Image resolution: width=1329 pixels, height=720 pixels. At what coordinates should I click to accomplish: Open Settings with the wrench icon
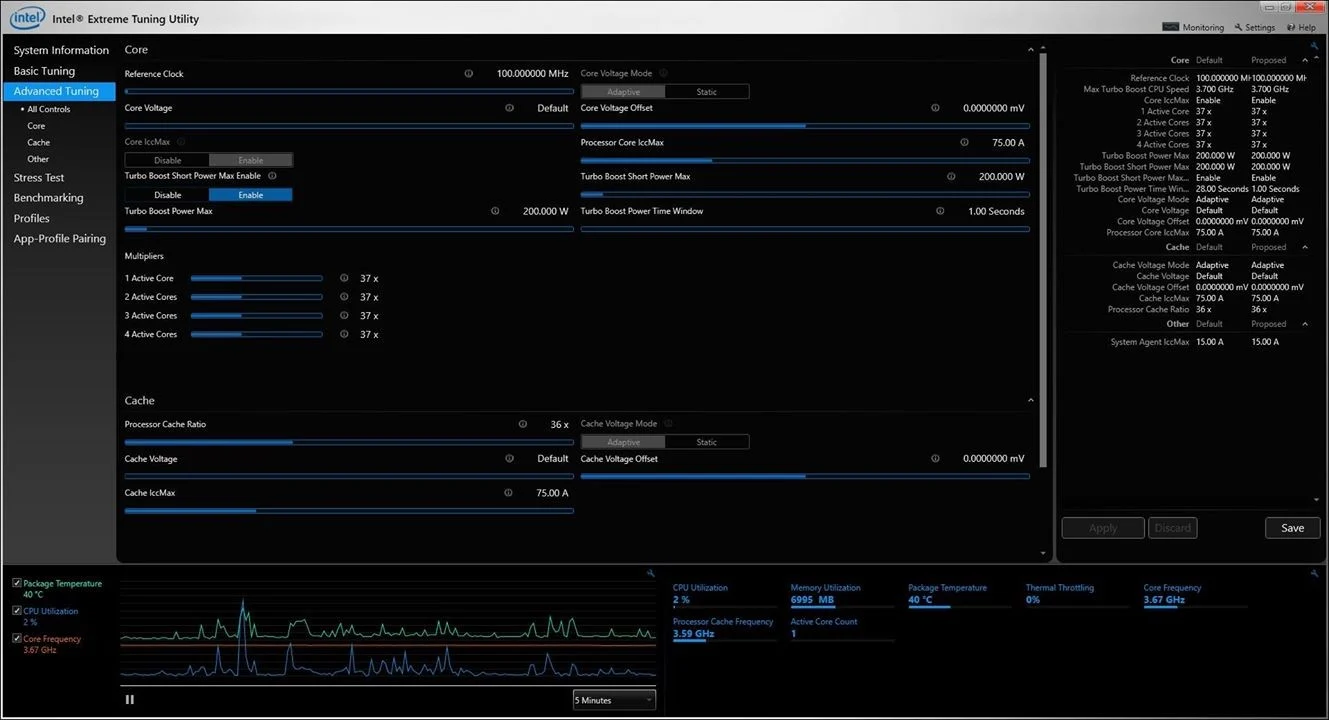pos(1254,27)
